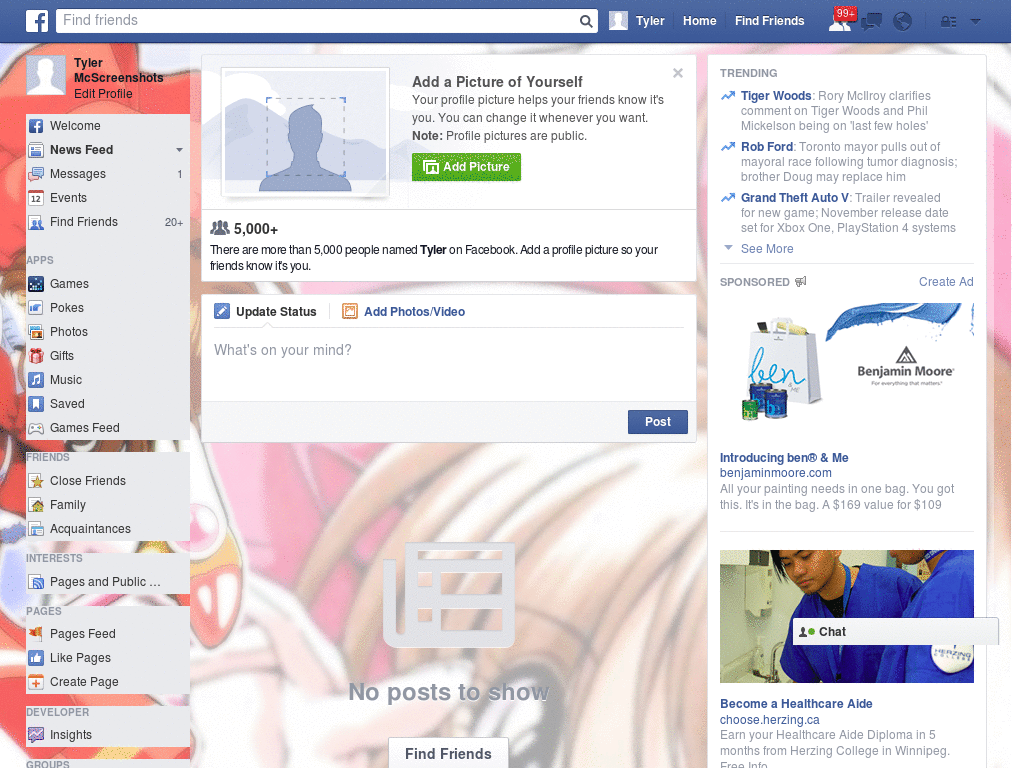Click the Pokes app icon
The height and width of the screenshot is (768, 1024).
click(x=36, y=308)
